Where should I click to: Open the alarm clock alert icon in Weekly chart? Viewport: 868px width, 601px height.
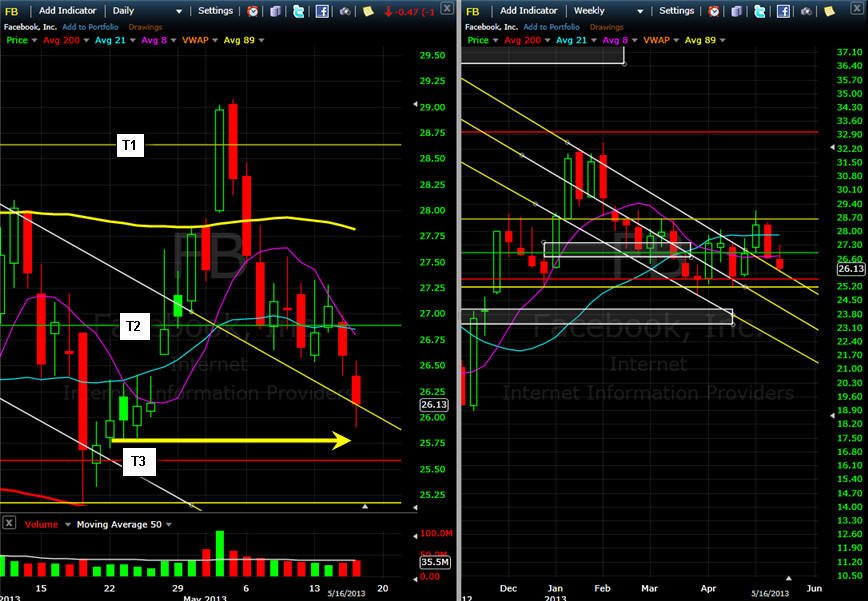(714, 11)
